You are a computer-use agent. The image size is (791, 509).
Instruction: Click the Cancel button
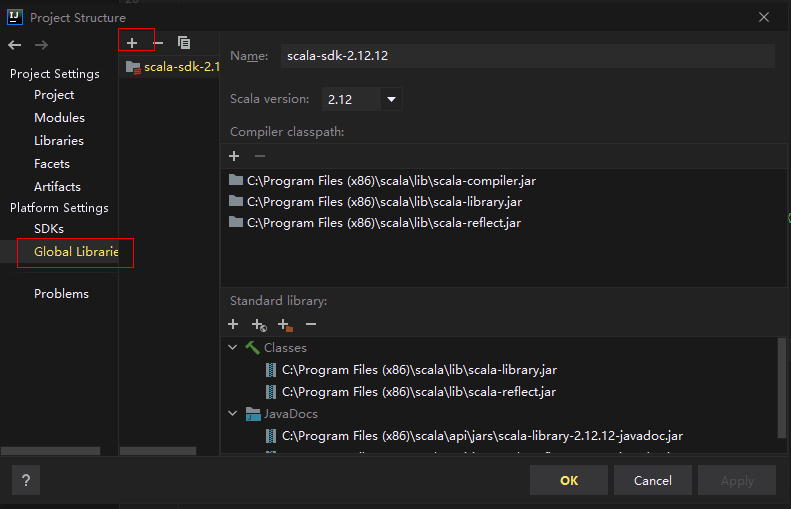click(652, 480)
